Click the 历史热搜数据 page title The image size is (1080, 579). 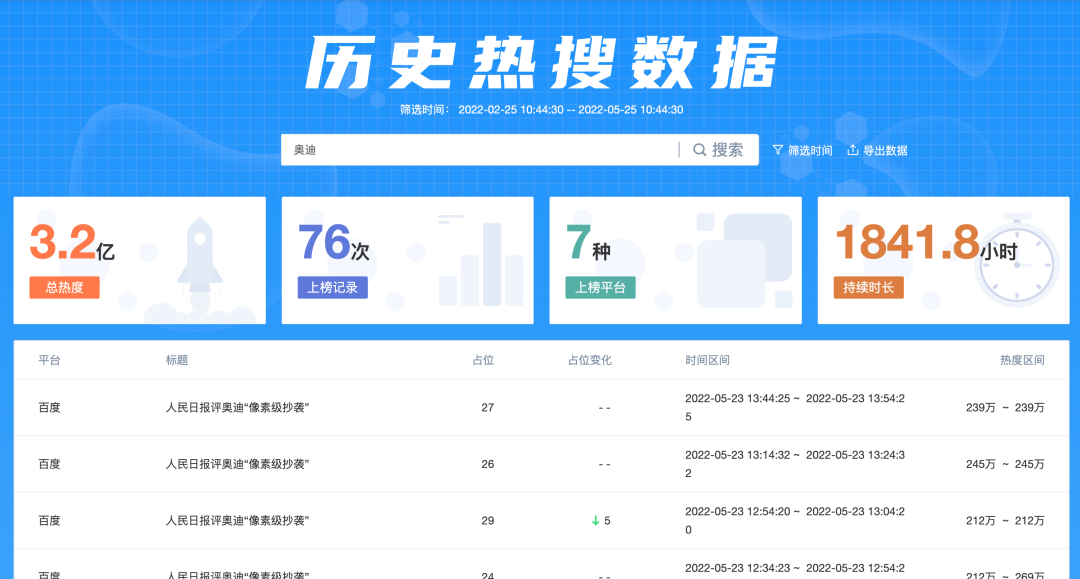coord(541,63)
